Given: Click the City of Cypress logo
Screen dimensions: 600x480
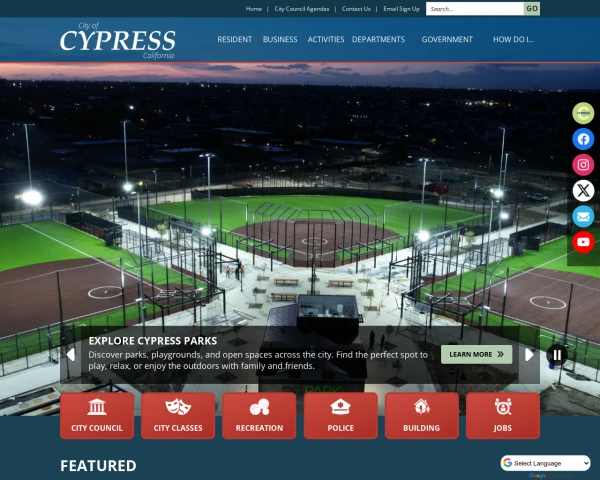Looking at the screenshot, I should (x=117, y=40).
